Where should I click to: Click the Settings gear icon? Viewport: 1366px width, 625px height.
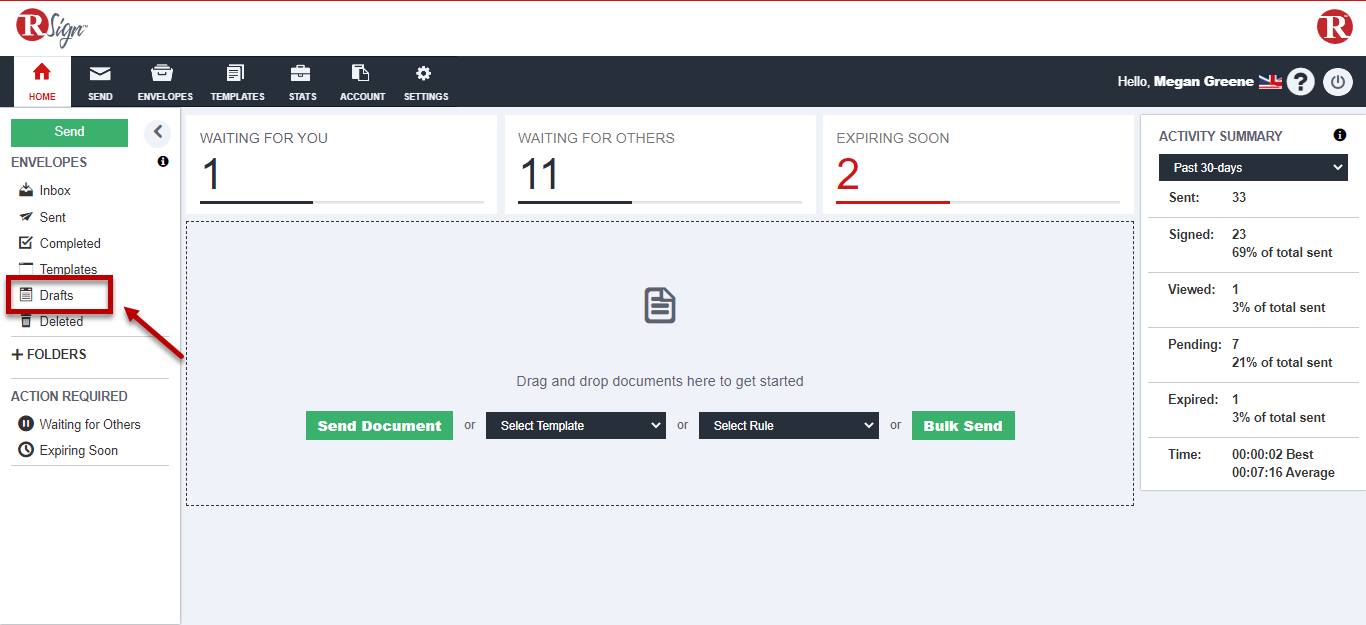pos(424,73)
